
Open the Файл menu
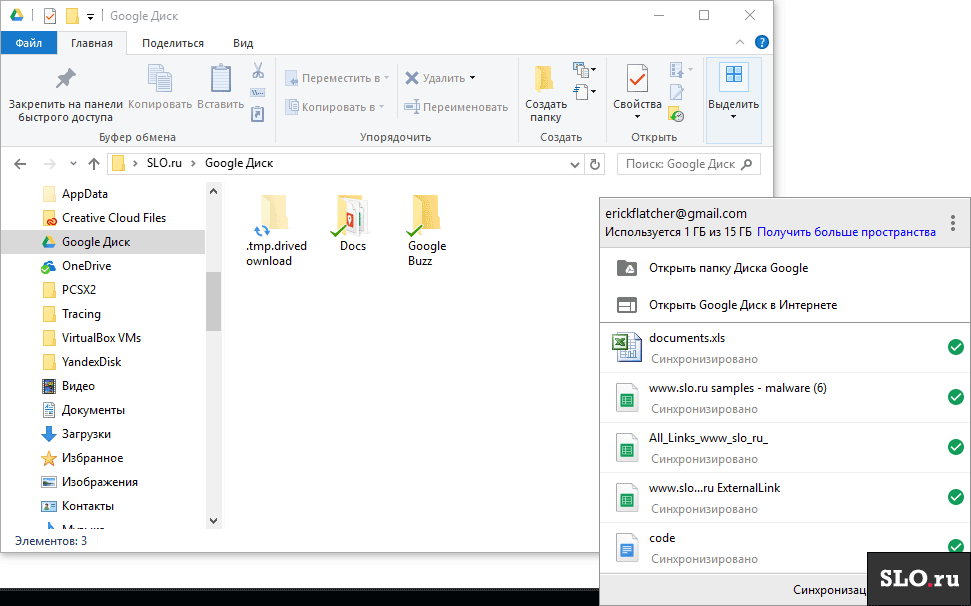point(28,43)
